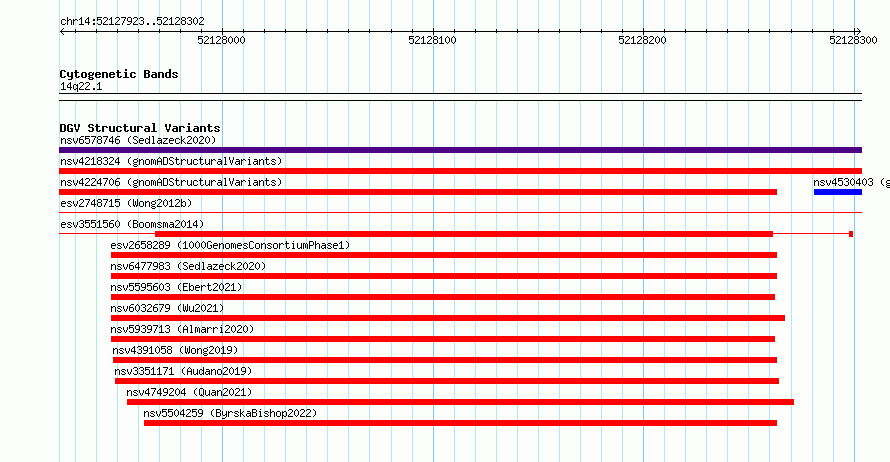Click ruler position 52128100
The image size is (890, 462).
click(433, 40)
